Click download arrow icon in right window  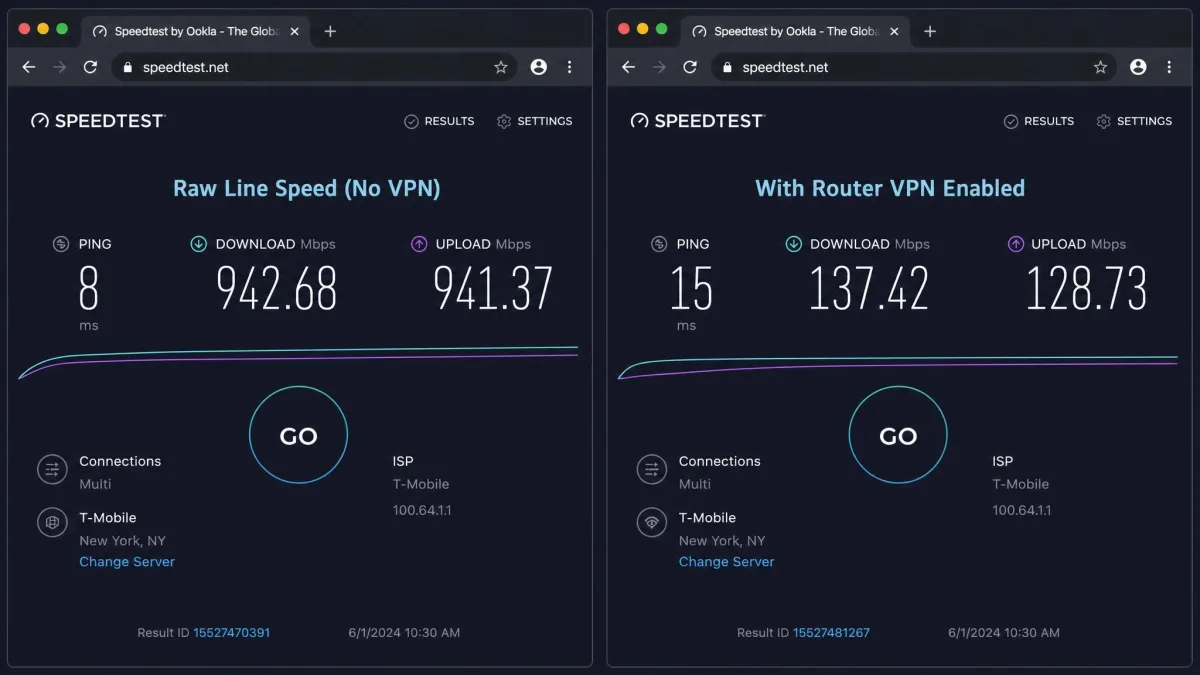point(793,244)
